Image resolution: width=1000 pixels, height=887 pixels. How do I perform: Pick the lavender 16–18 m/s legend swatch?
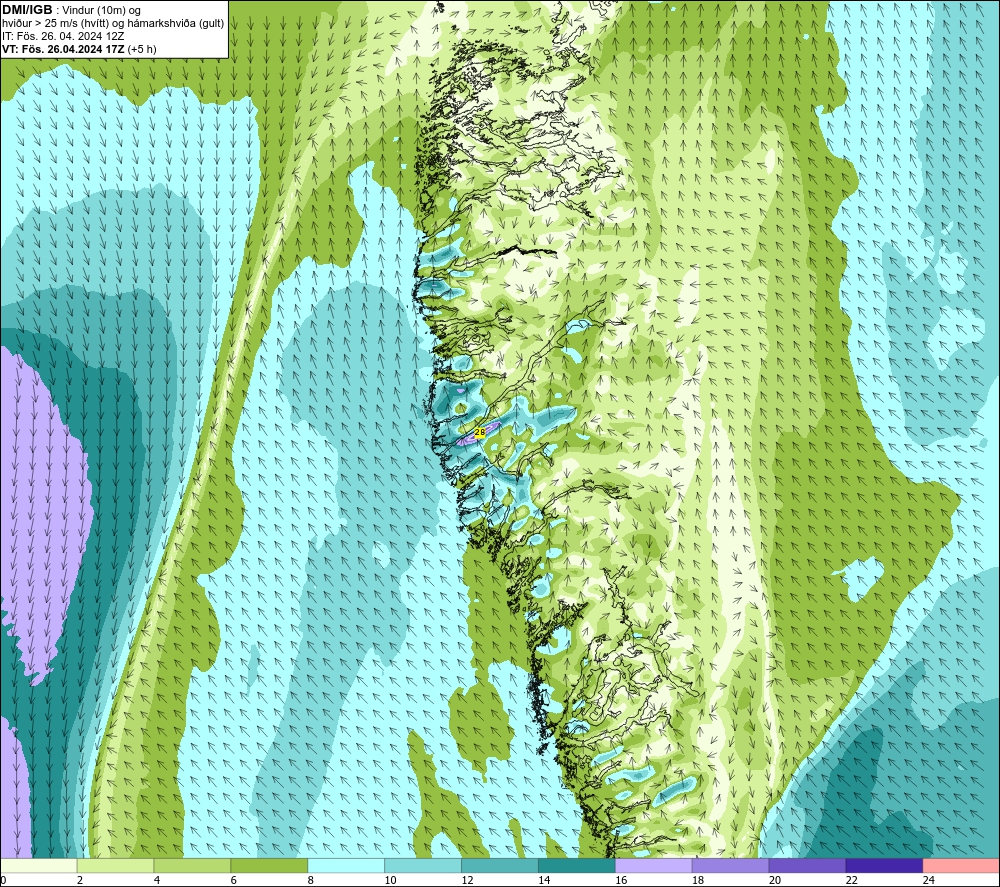654,866
